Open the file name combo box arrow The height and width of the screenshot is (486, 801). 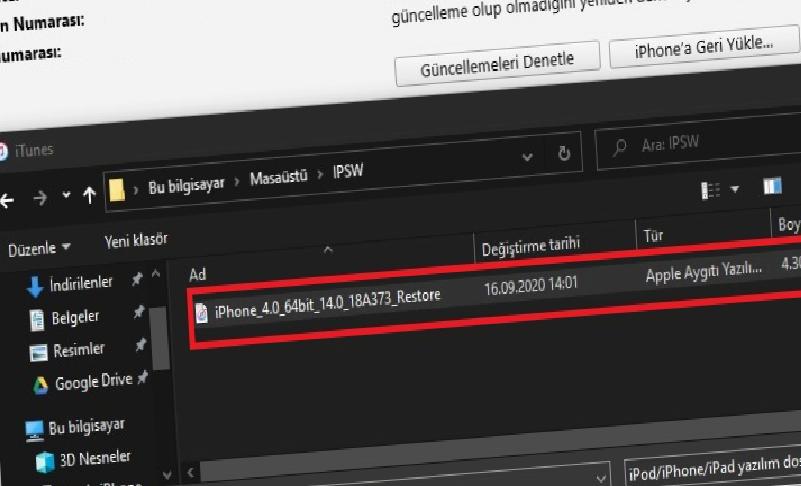point(601,478)
